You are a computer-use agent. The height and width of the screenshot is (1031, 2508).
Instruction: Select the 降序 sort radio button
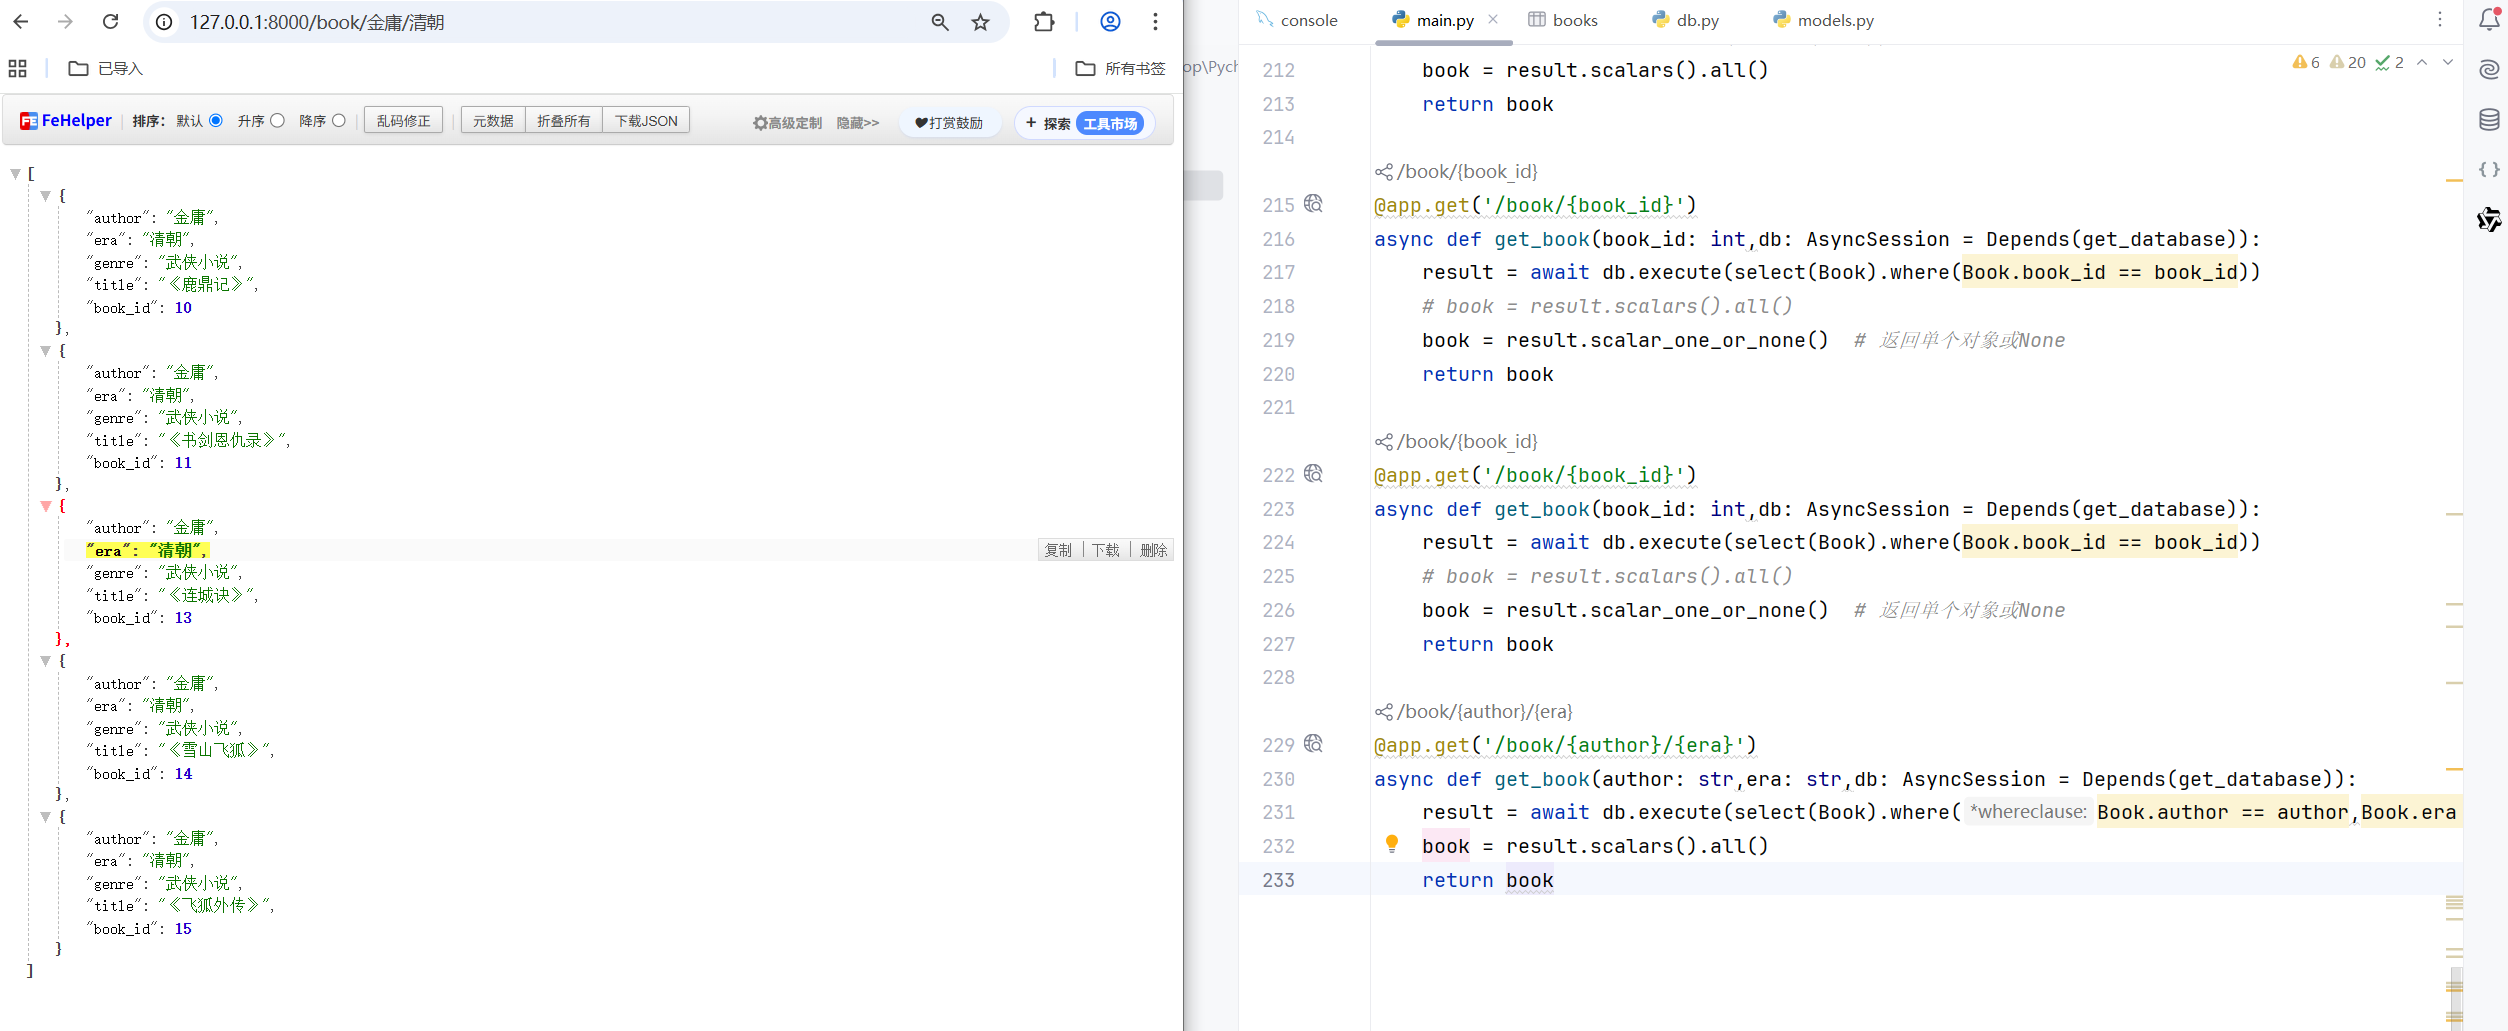coord(339,121)
